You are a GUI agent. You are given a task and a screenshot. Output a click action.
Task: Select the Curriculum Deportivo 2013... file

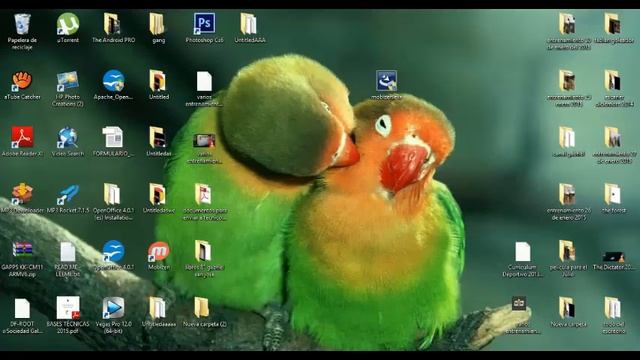coord(522,251)
